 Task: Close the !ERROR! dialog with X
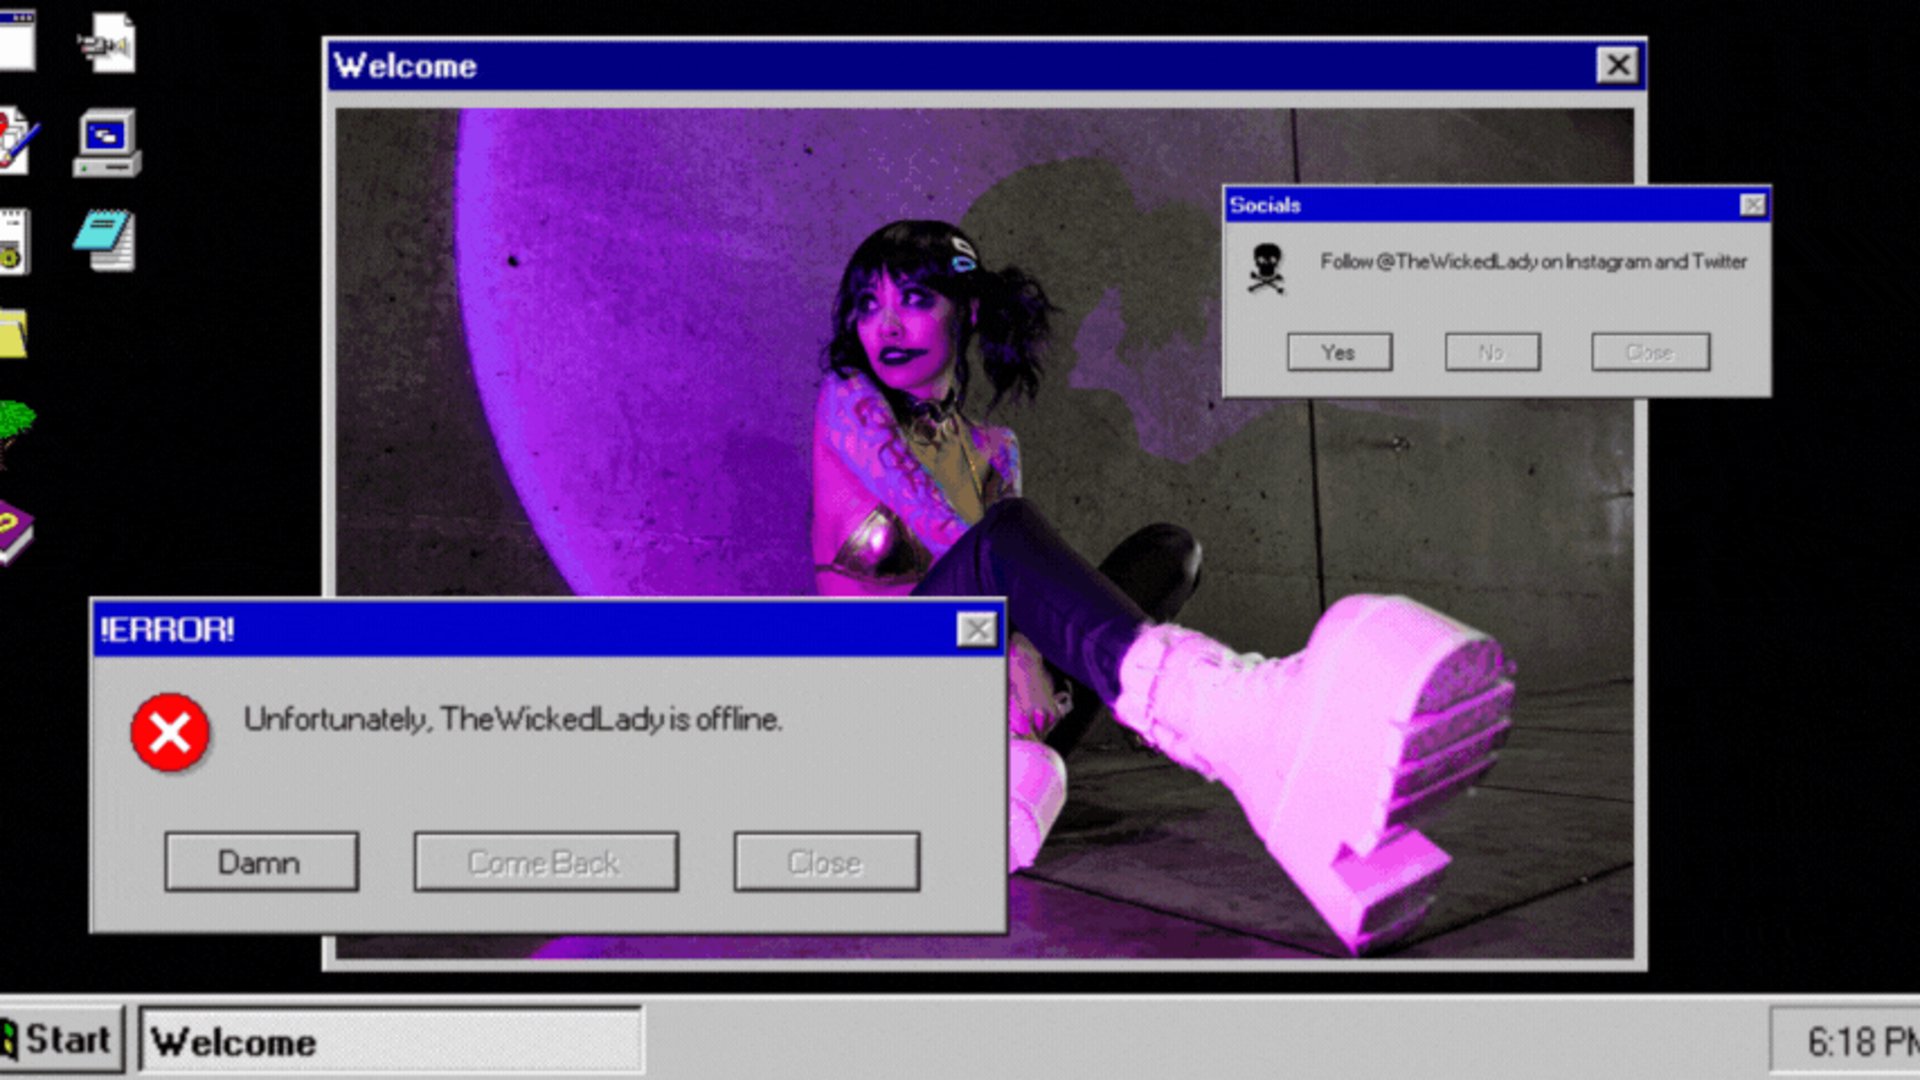(977, 629)
